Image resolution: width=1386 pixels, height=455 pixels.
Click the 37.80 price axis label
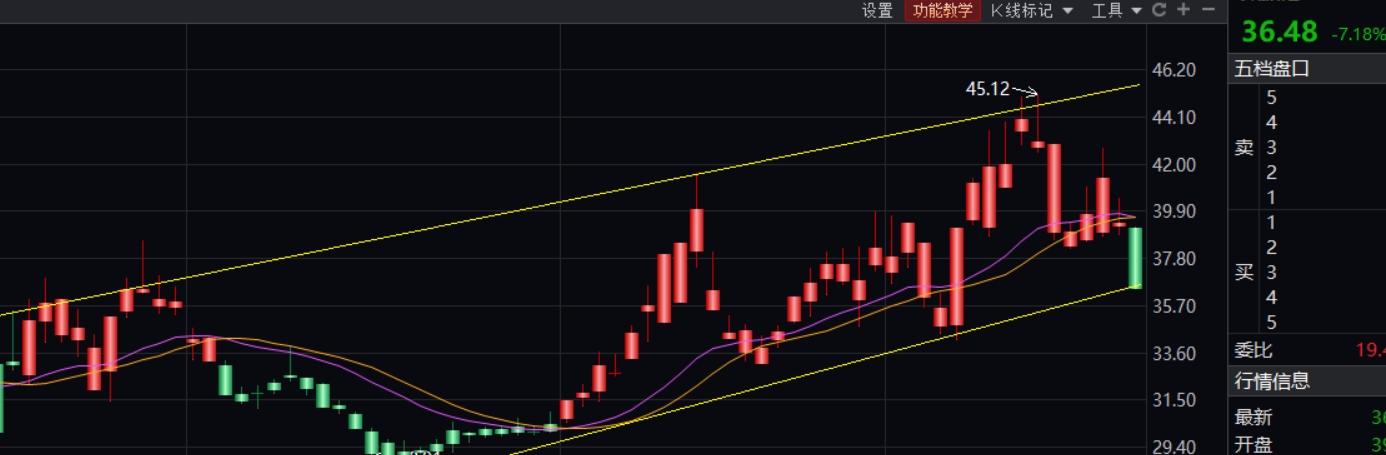1174,259
